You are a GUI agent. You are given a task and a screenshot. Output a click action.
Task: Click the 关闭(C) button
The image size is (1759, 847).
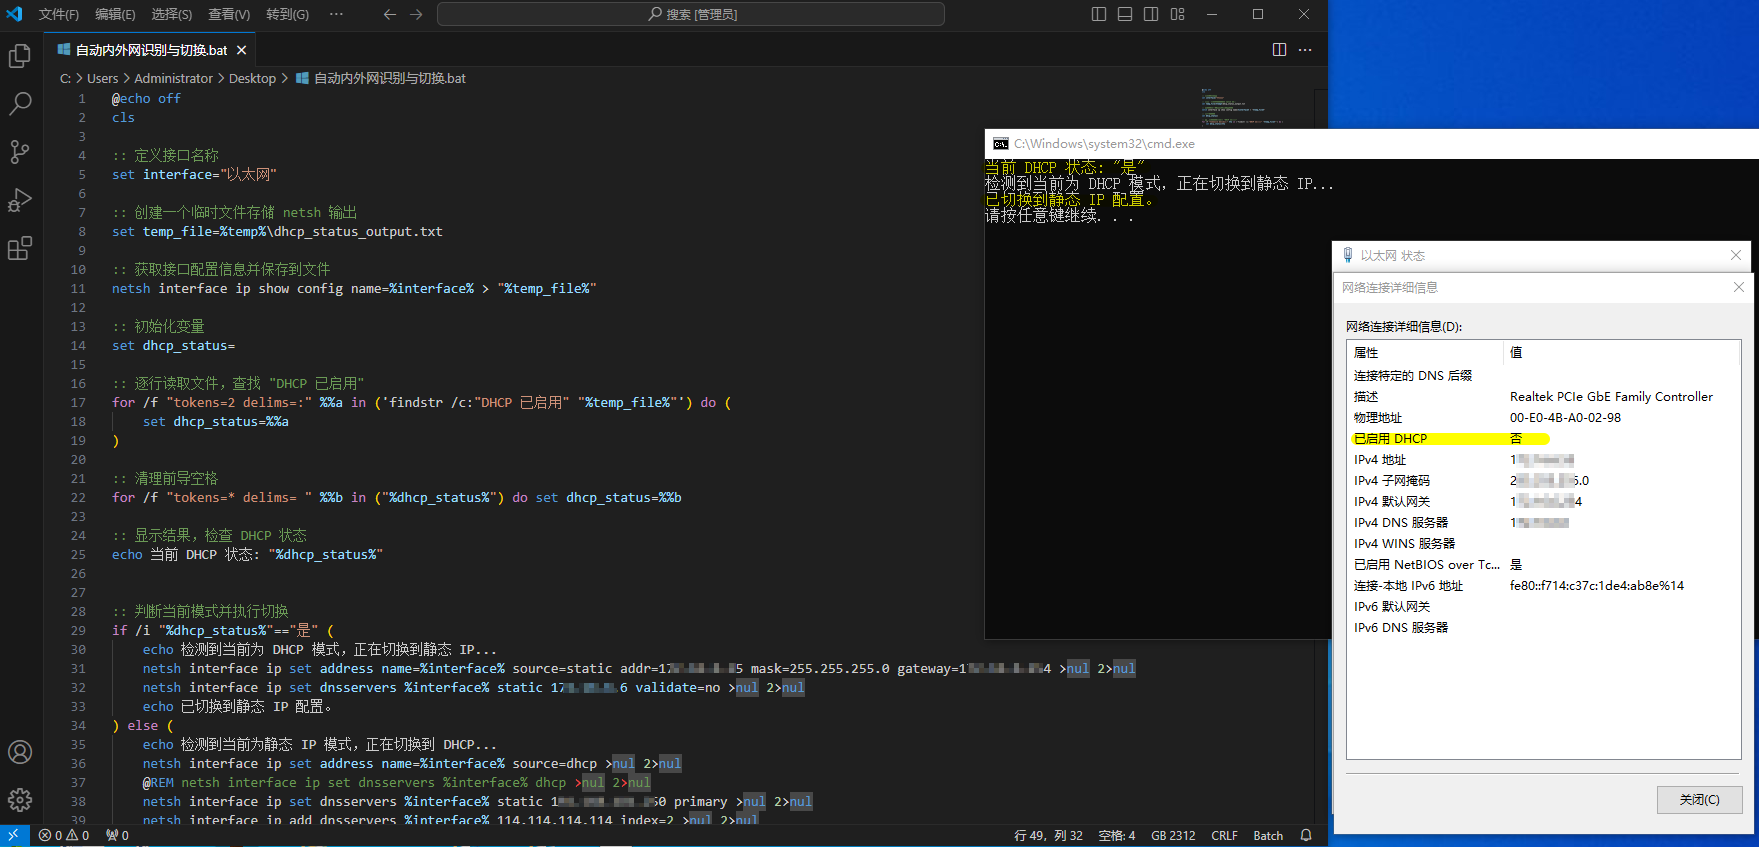click(x=1699, y=799)
